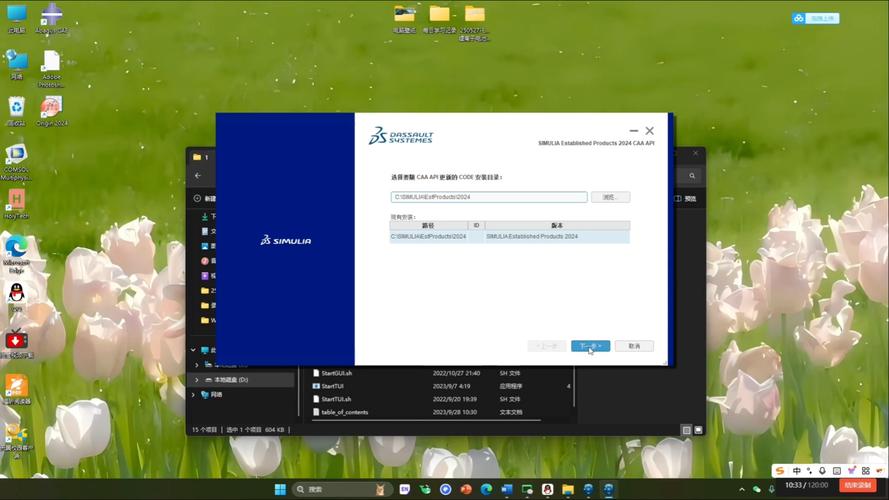Click the 下一步 (Next) button in installer
The height and width of the screenshot is (500, 889).
(x=589, y=346)
